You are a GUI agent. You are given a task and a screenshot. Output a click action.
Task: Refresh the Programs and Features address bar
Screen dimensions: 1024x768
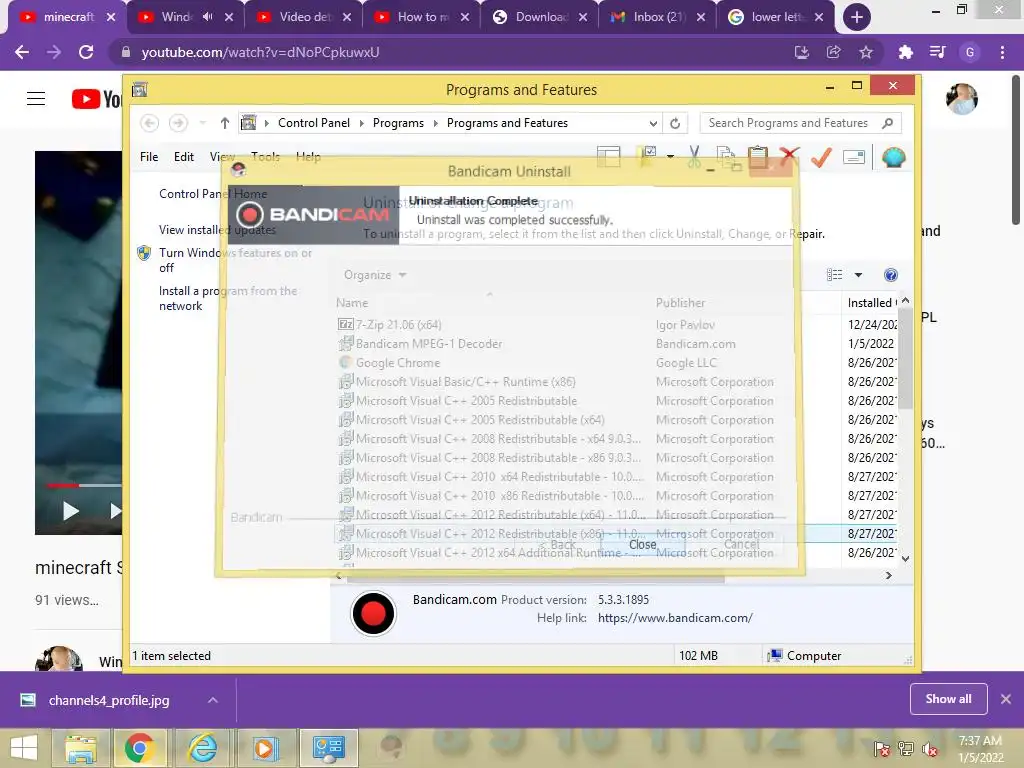point(675,123)
